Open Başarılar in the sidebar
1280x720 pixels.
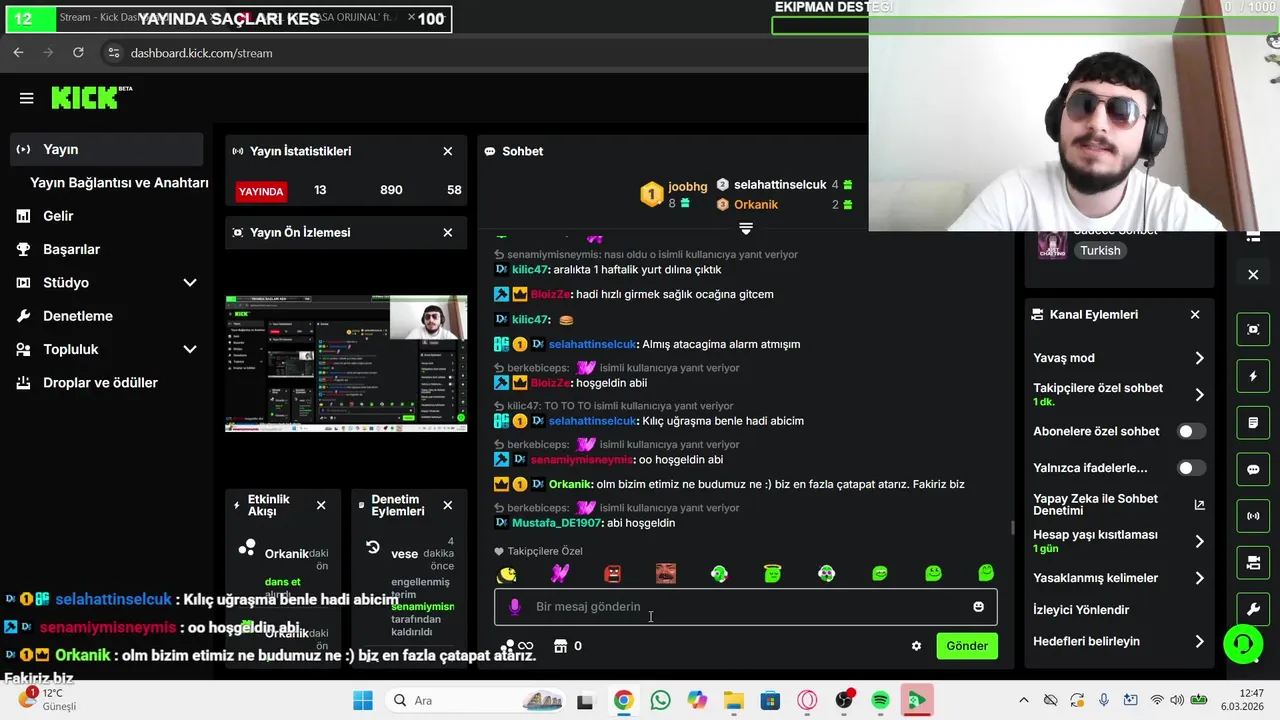click(71, 249)
